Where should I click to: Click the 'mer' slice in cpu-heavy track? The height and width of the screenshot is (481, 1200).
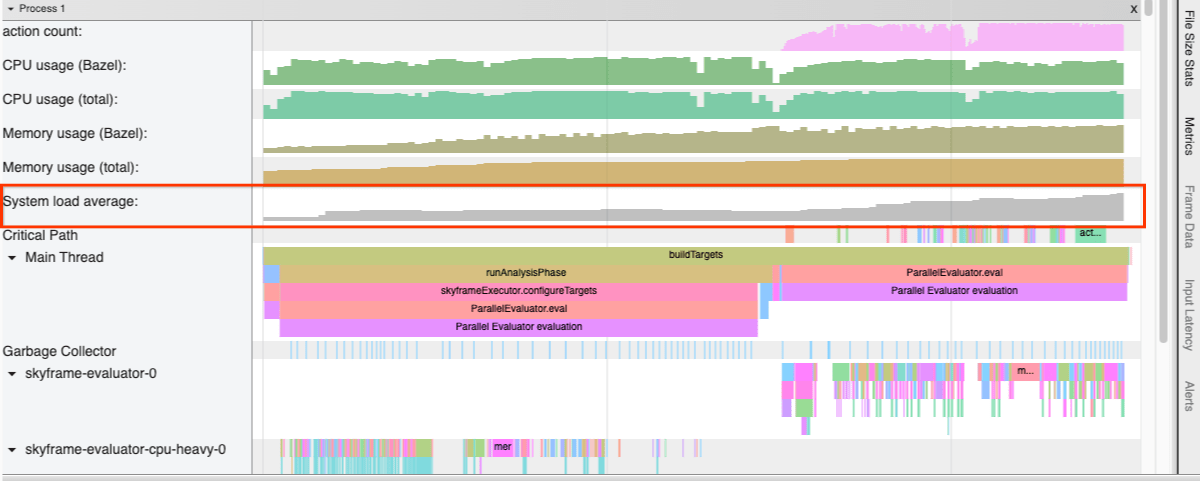(503, 447)
